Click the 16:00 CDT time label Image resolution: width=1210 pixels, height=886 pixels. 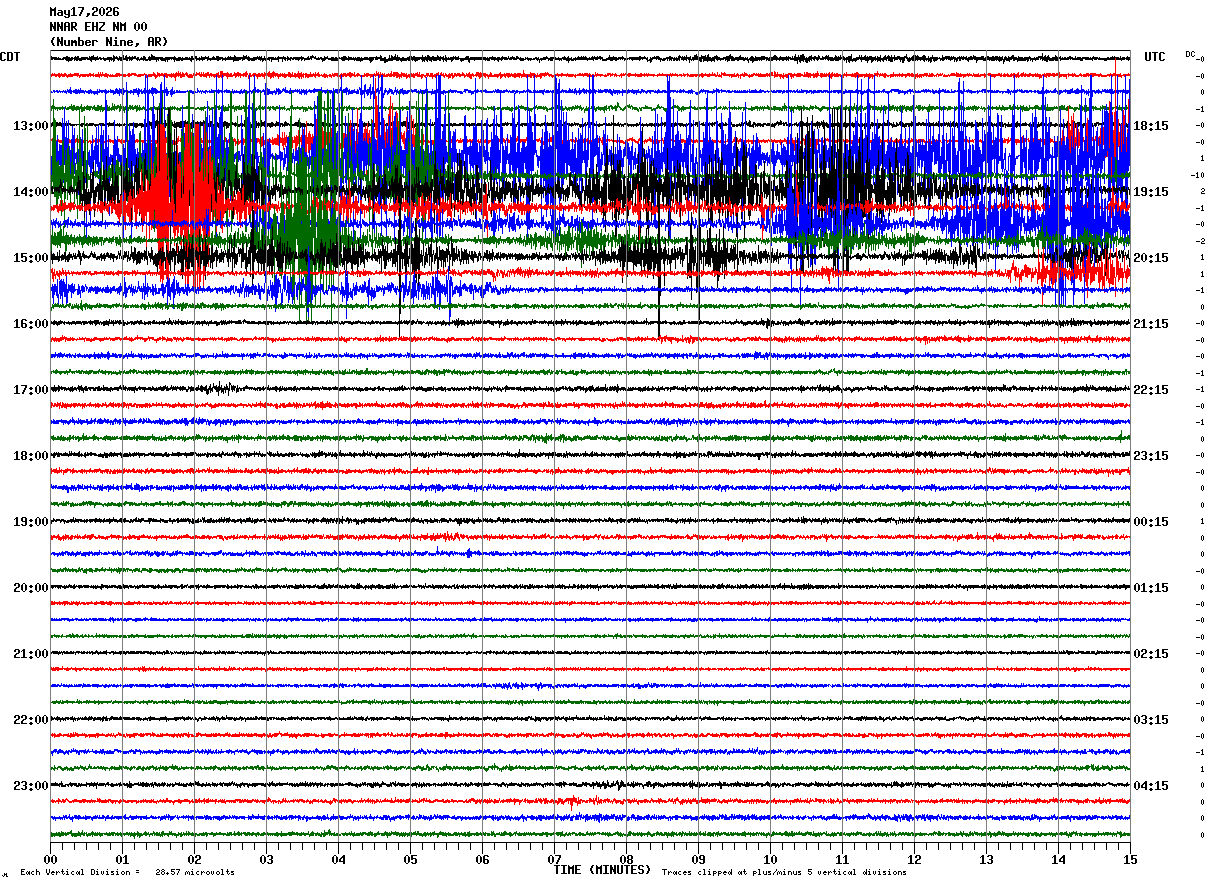click(30, 324)
